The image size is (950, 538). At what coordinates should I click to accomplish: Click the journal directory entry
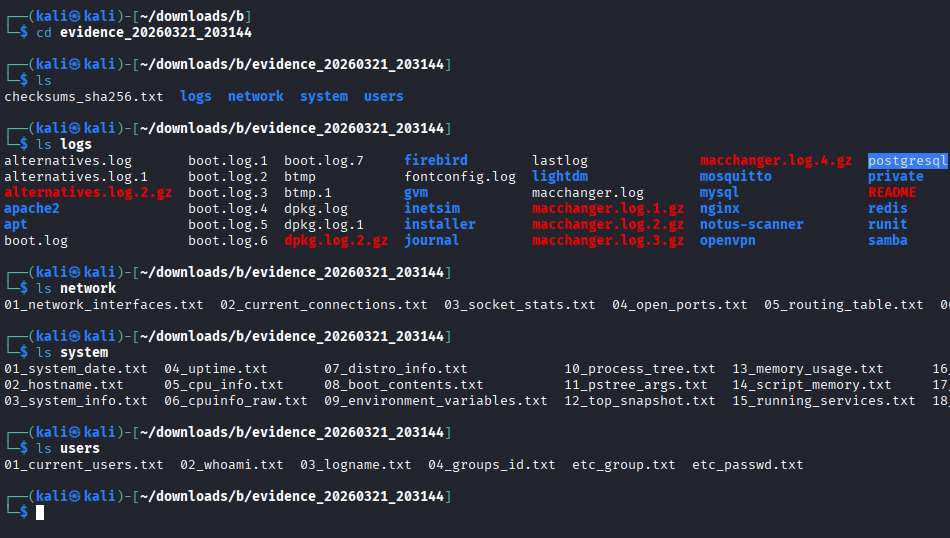432,241
